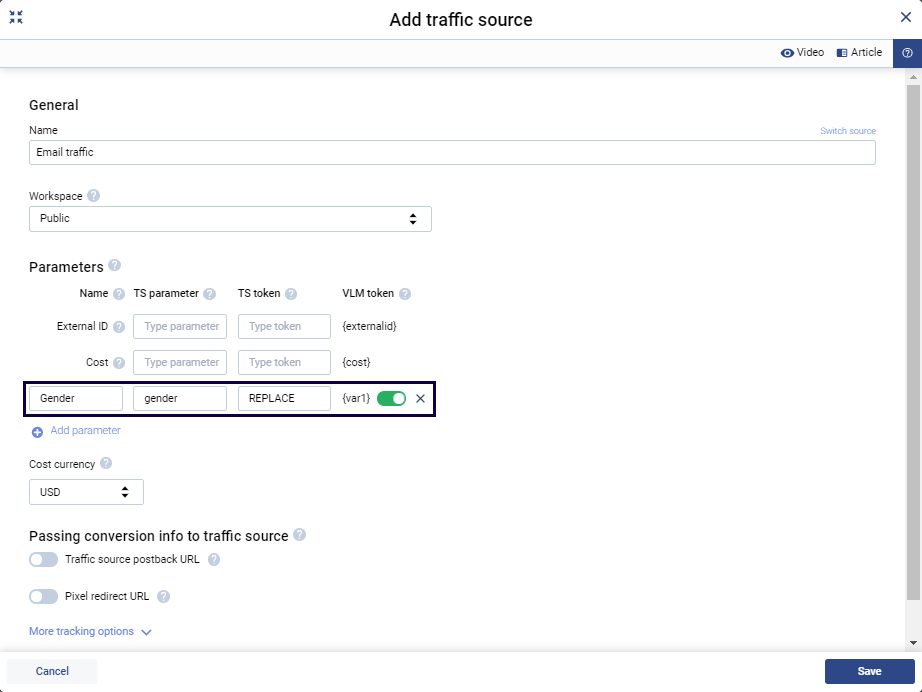The height and width of the screenshot is (692, 922).
Task: Click the External ID help tooltip icon
Action: point(120,326)
